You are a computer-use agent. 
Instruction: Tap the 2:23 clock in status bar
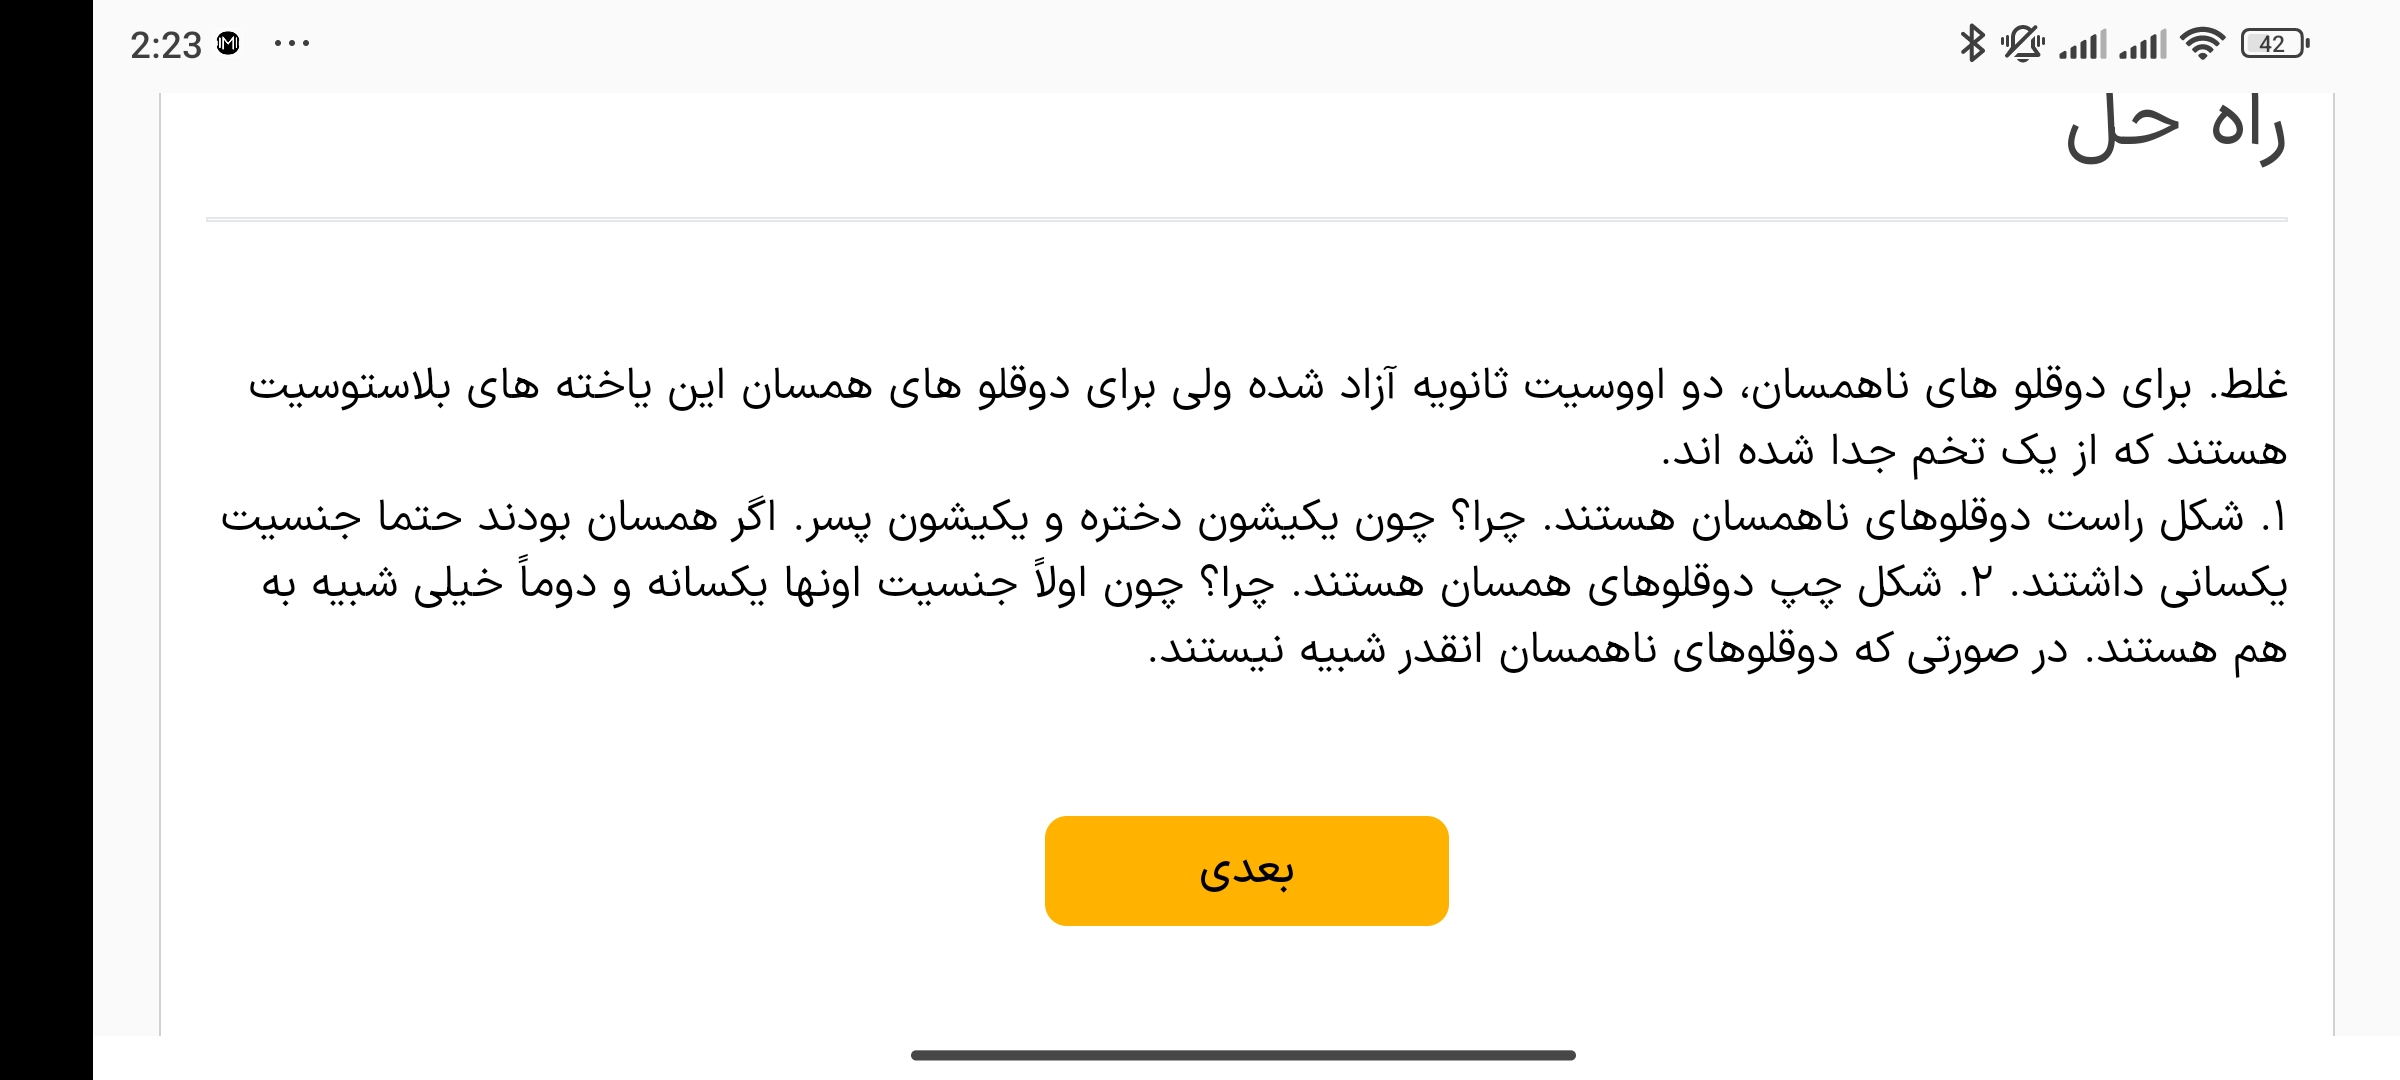click(165, 45)
